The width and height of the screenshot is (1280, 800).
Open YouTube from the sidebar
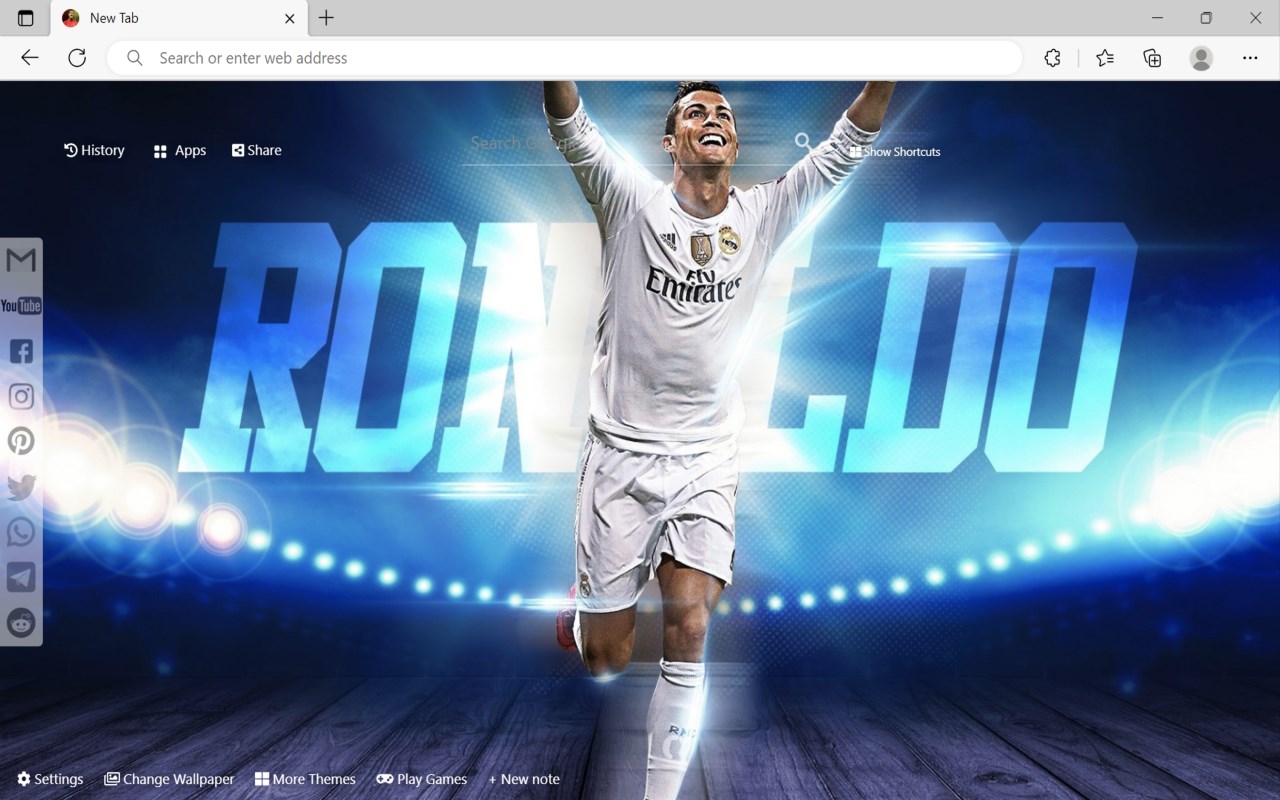click(21, 306)
